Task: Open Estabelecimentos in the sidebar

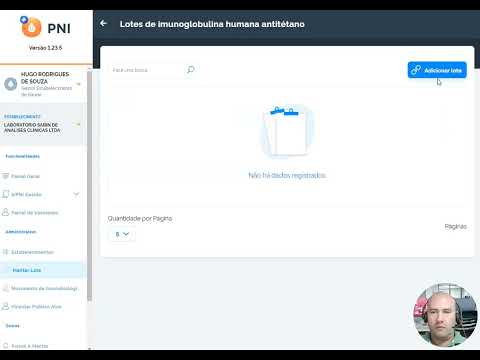Action: (32, 252)
